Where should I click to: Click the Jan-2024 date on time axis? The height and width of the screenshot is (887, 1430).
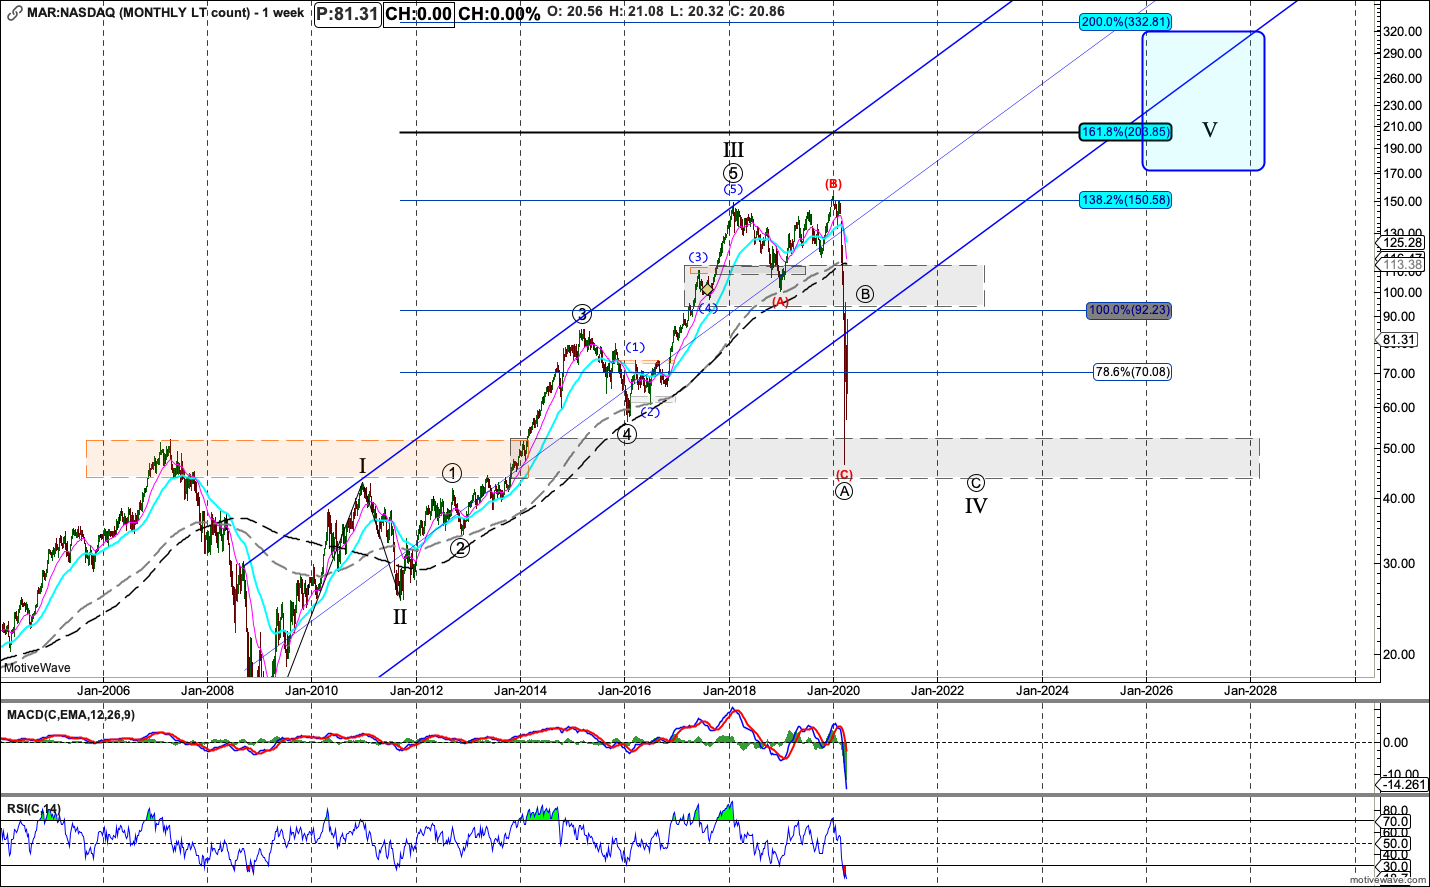tap(1042, 690)
